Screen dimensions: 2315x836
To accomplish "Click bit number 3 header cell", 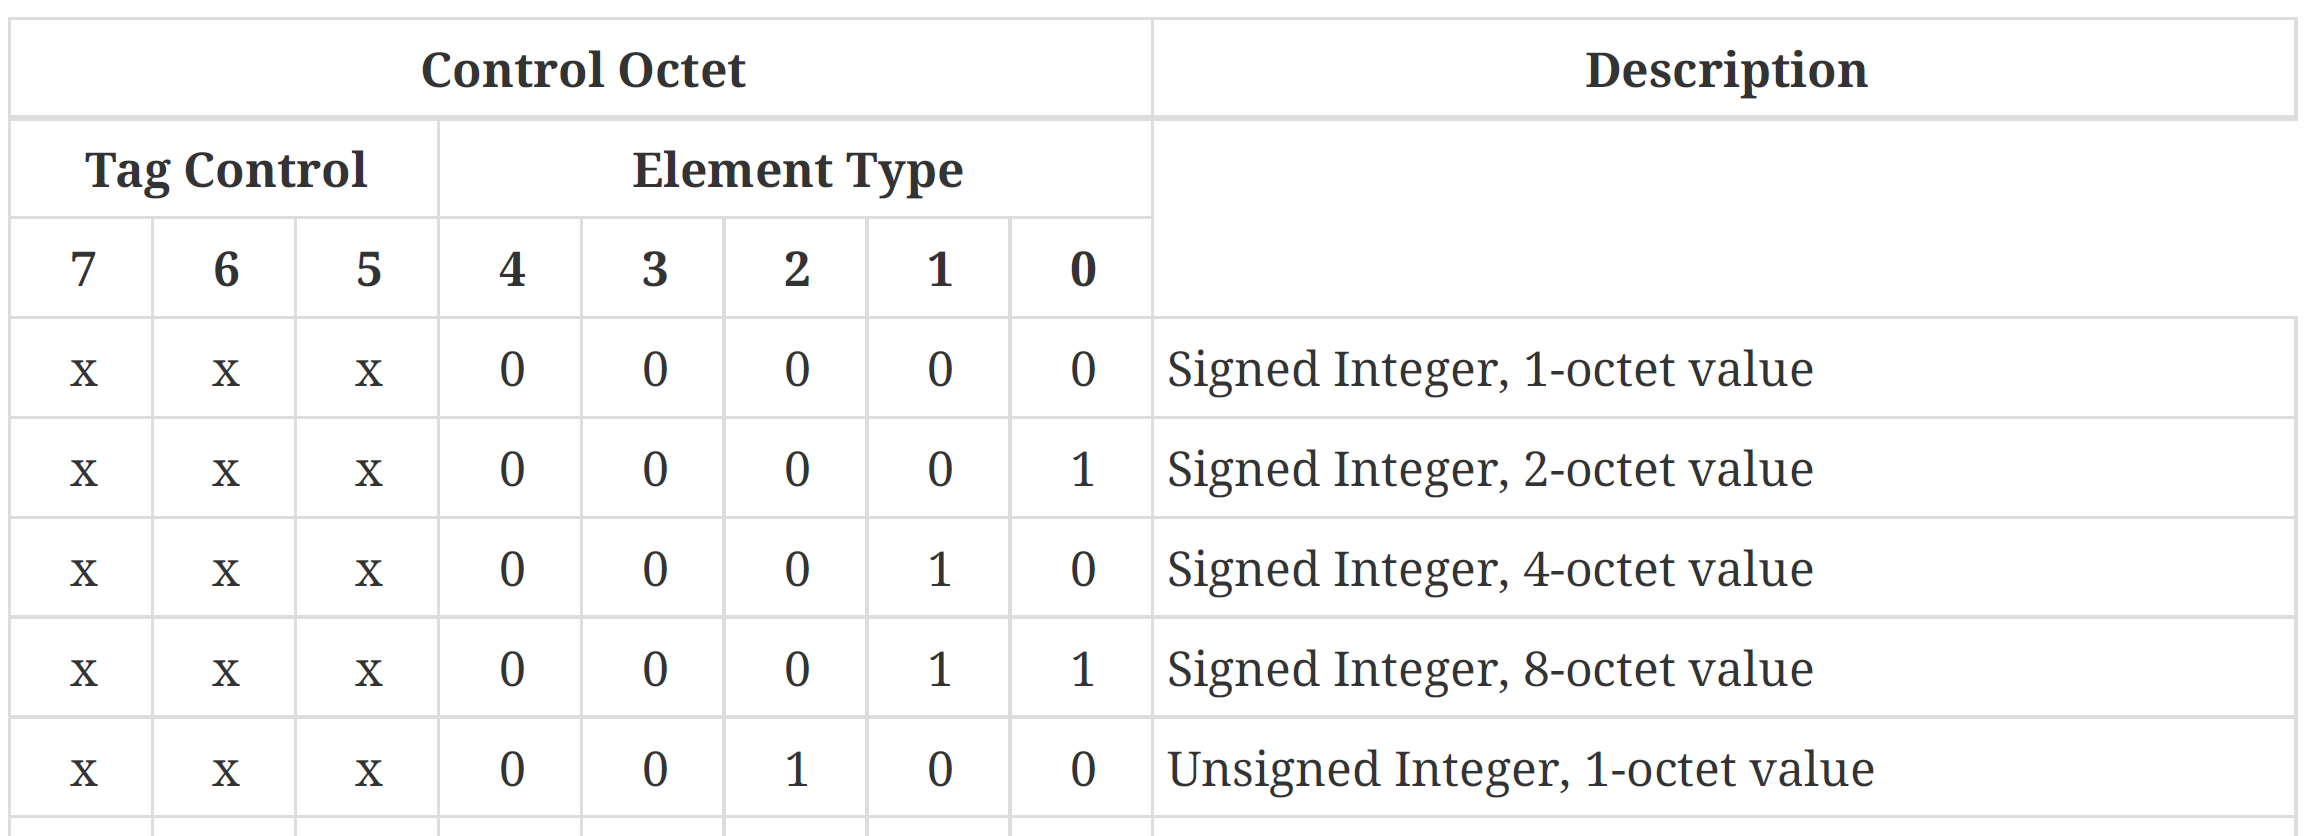I will tap(654, 269).
